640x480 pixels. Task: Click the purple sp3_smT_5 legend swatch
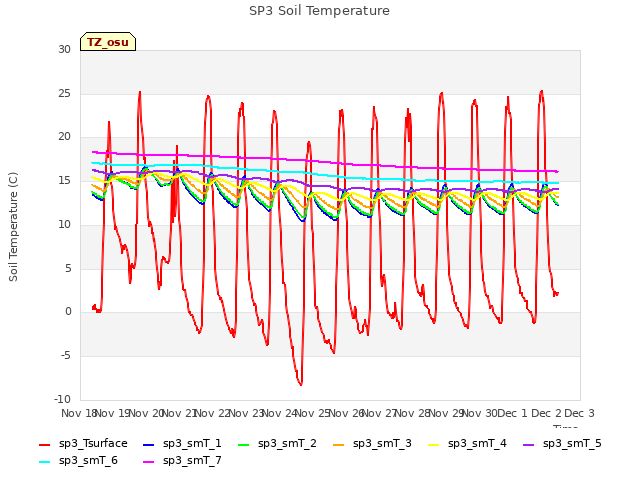pos(529,444)
